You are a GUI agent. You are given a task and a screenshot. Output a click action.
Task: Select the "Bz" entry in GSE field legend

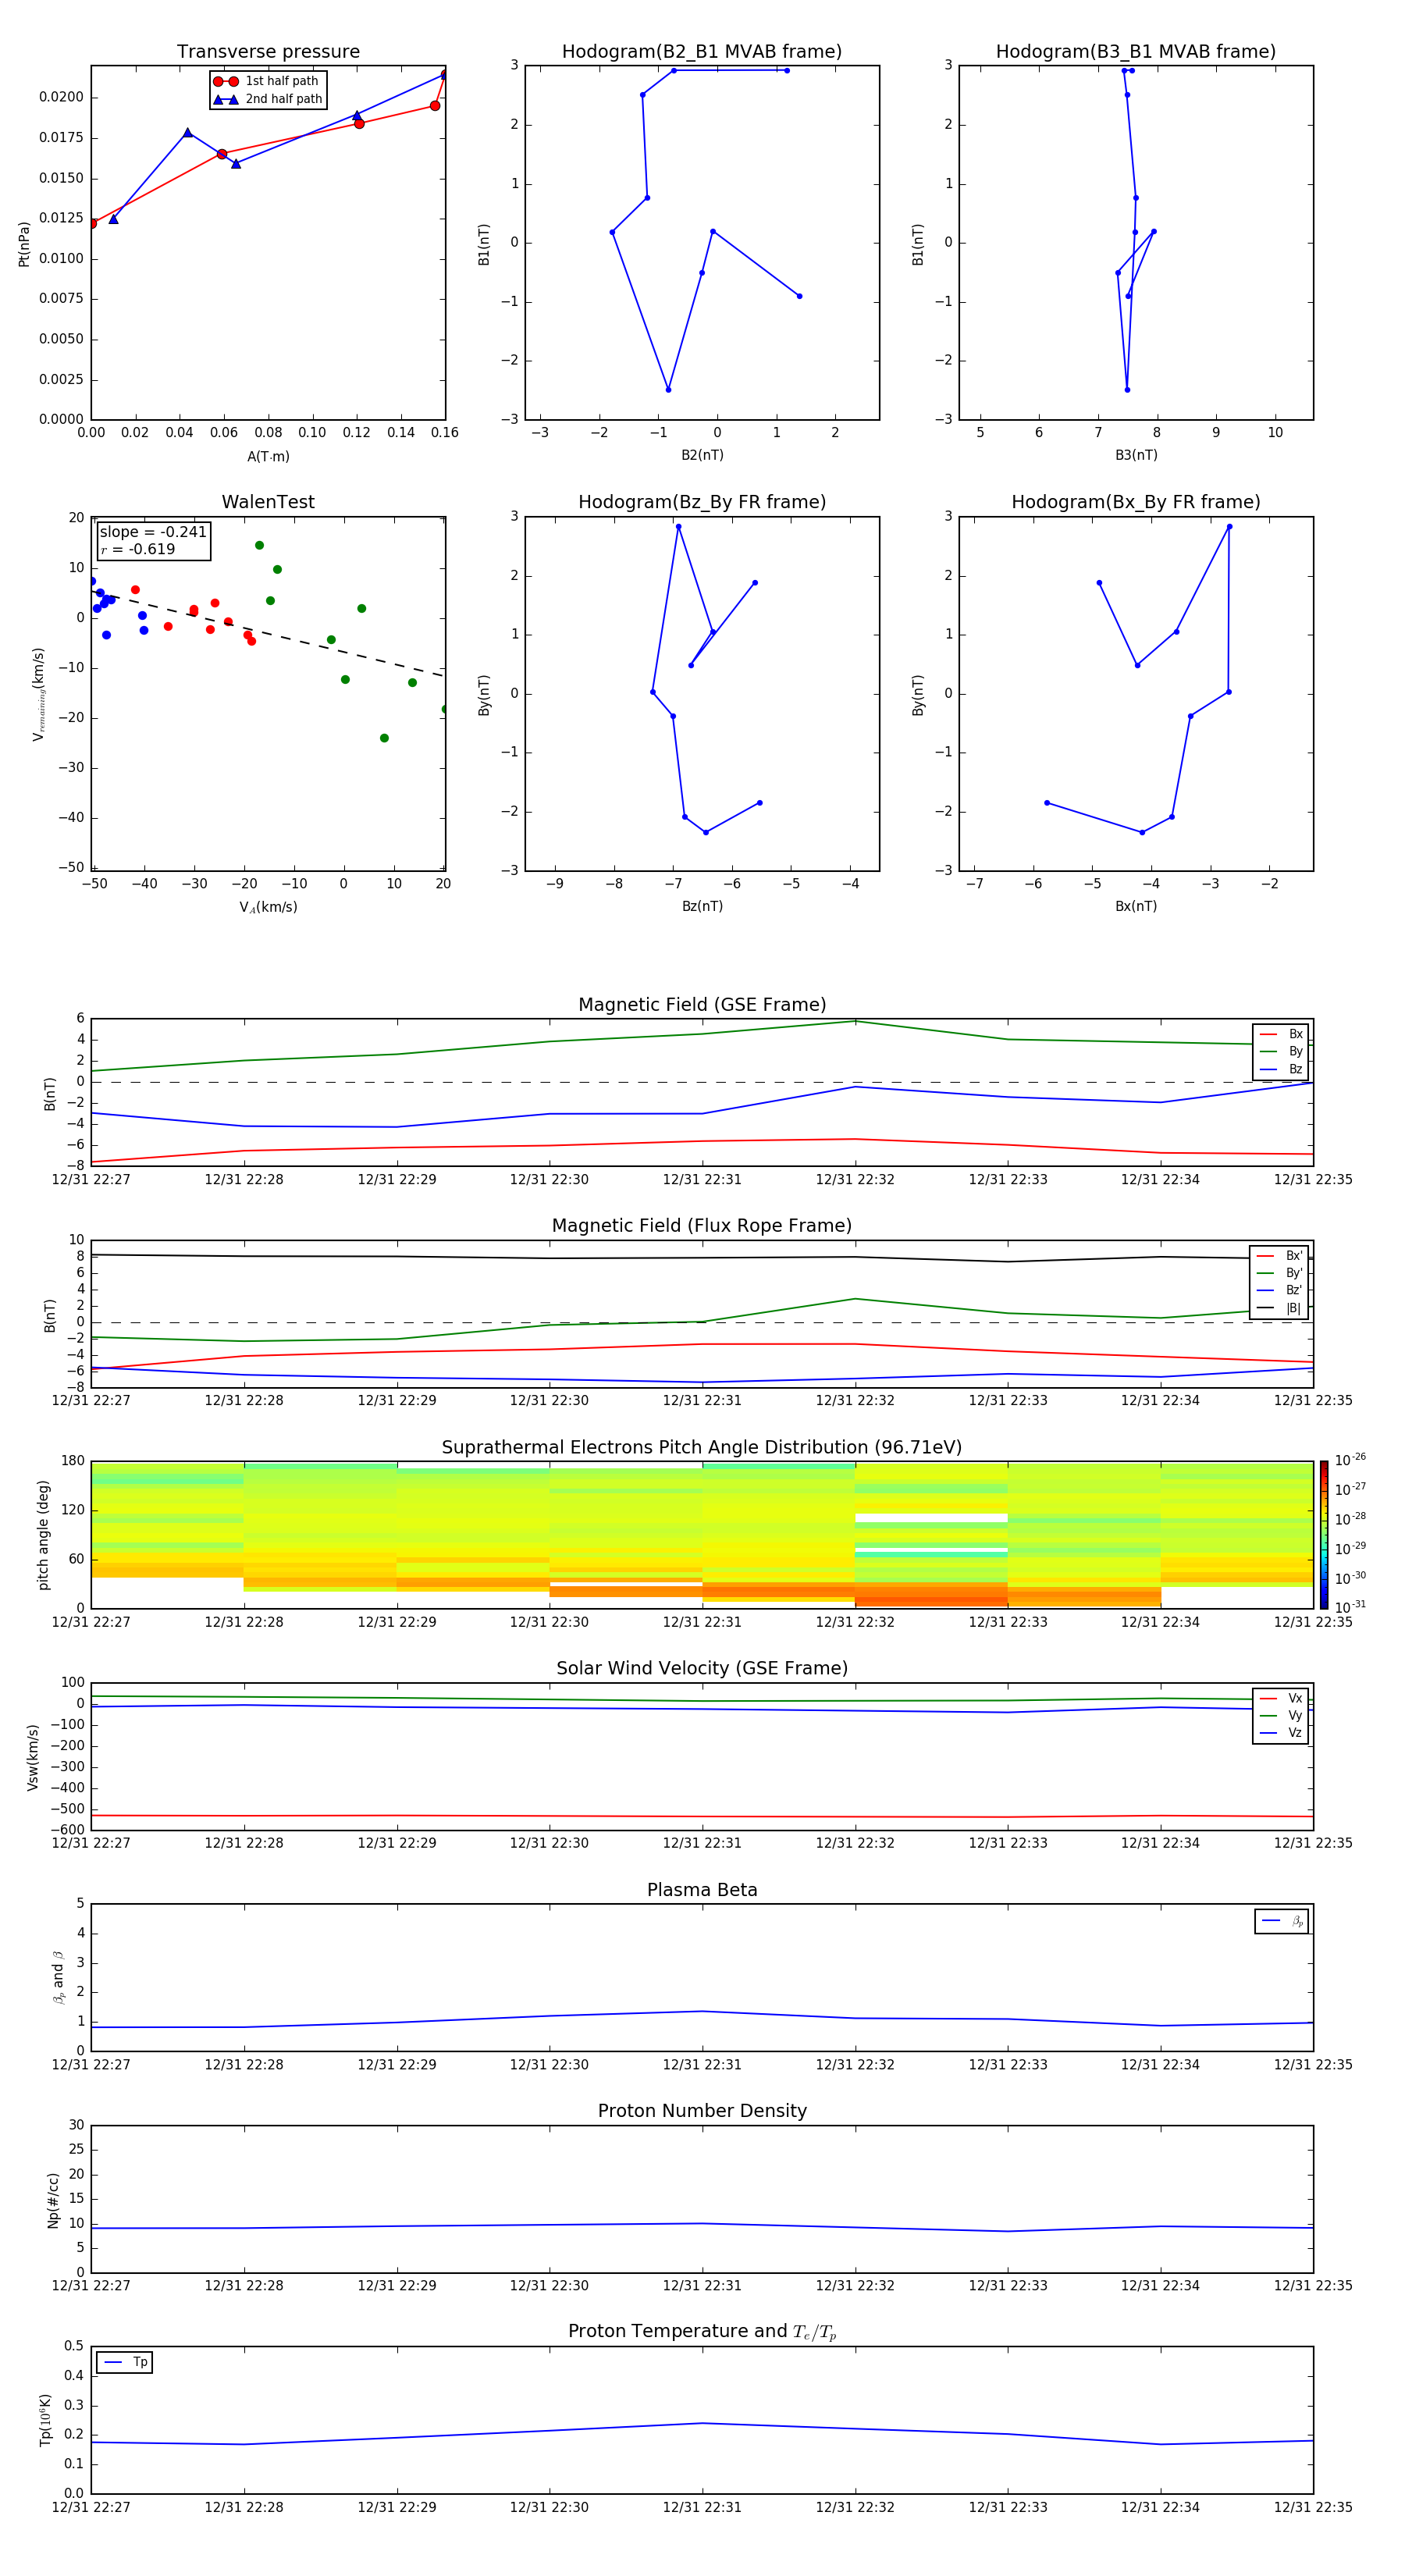pyautogui.click(x=1281, y=1070)
